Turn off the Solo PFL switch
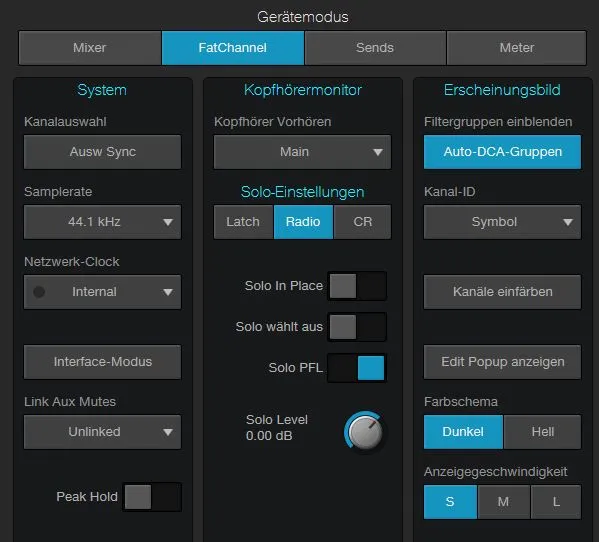The width and height of the screenshot is (599, 542). (357, 368)
